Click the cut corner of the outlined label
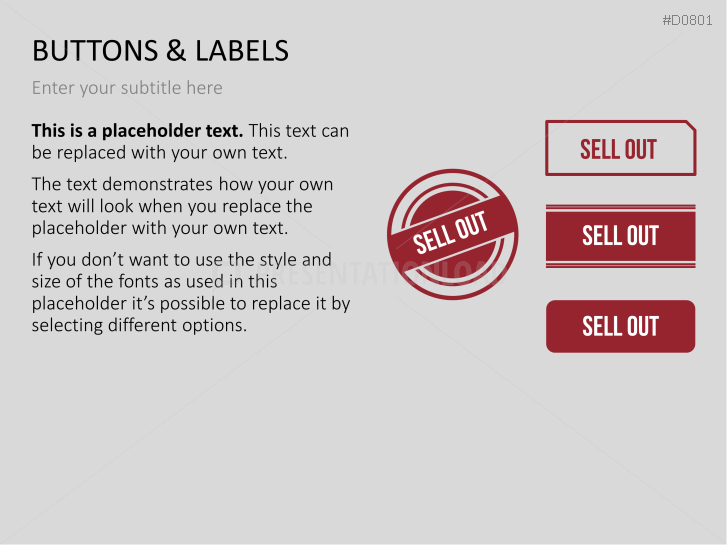This screenshot has height=545, width=727. 689,126
